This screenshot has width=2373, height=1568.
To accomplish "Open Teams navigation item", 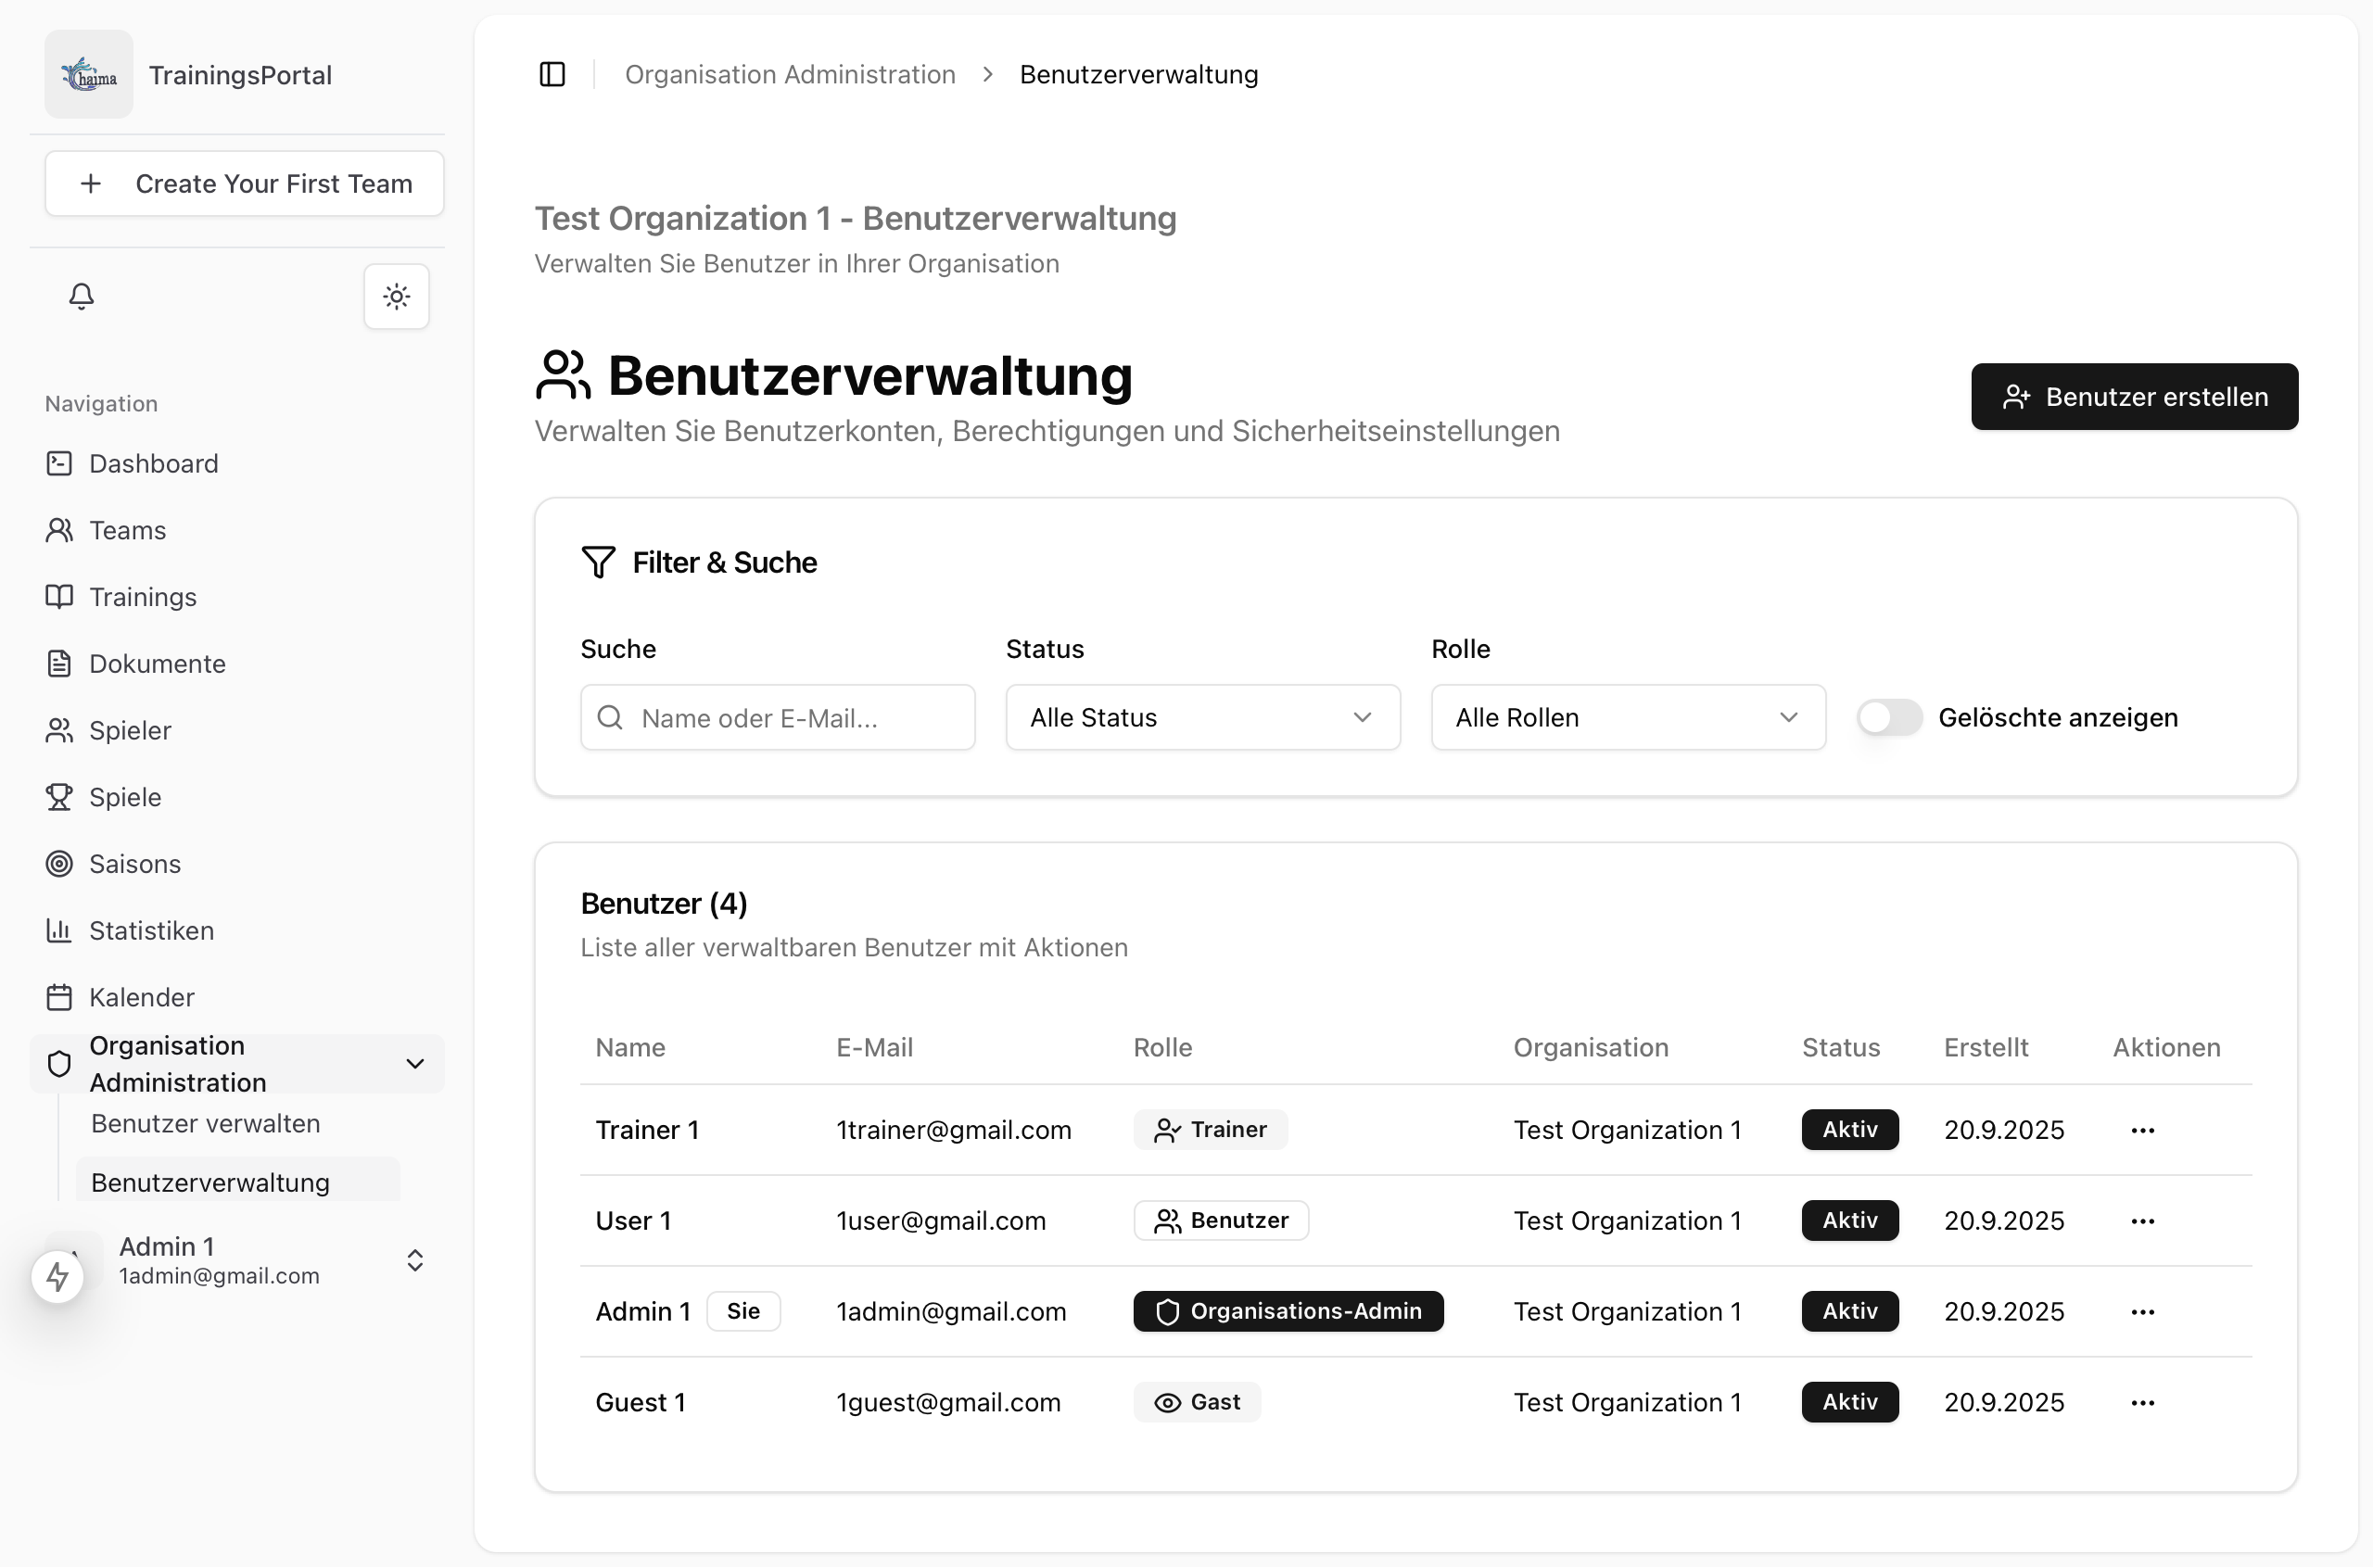I will [236, 530].
